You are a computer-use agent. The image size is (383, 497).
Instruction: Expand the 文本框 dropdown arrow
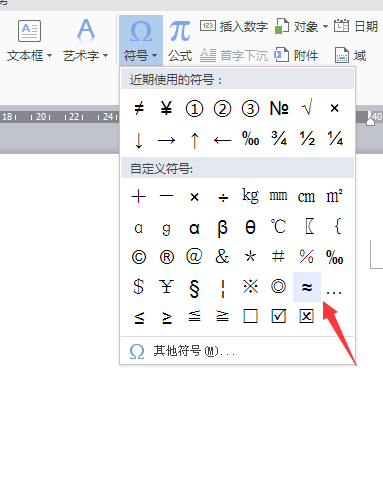coord(50,55)
